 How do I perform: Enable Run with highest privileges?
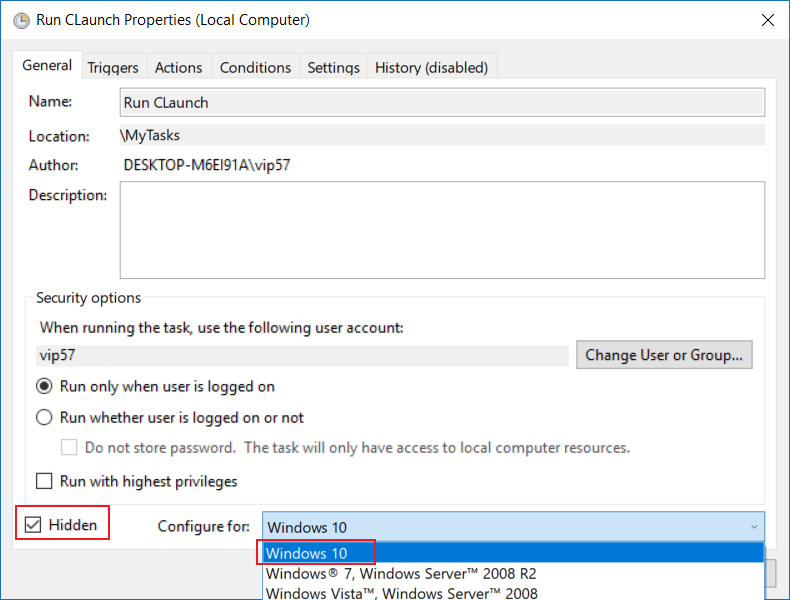pyautogui.click(x=45, y=481)
